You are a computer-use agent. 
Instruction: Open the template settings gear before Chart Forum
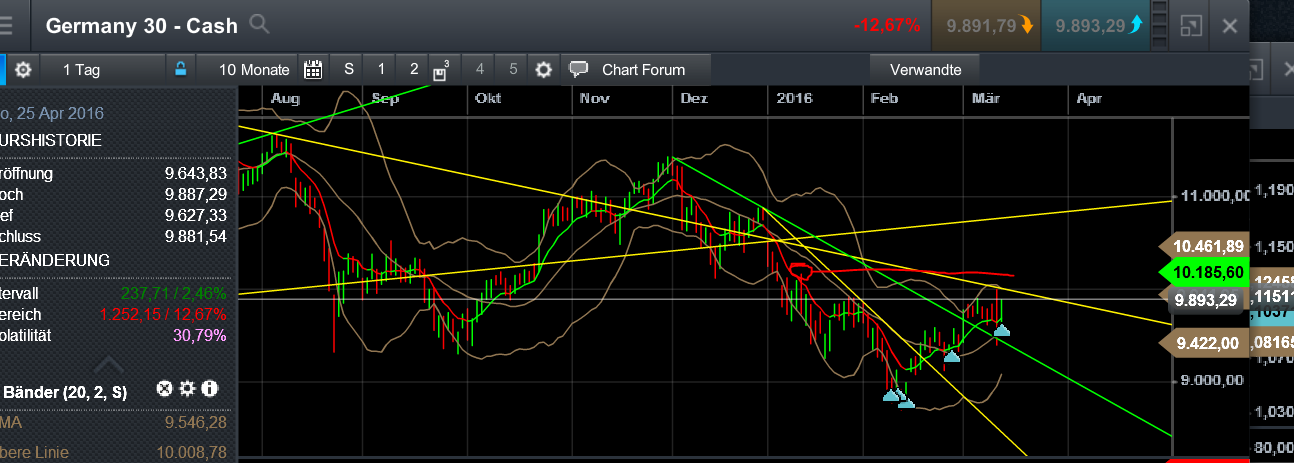pyautogui.click(x=543, y=69)
